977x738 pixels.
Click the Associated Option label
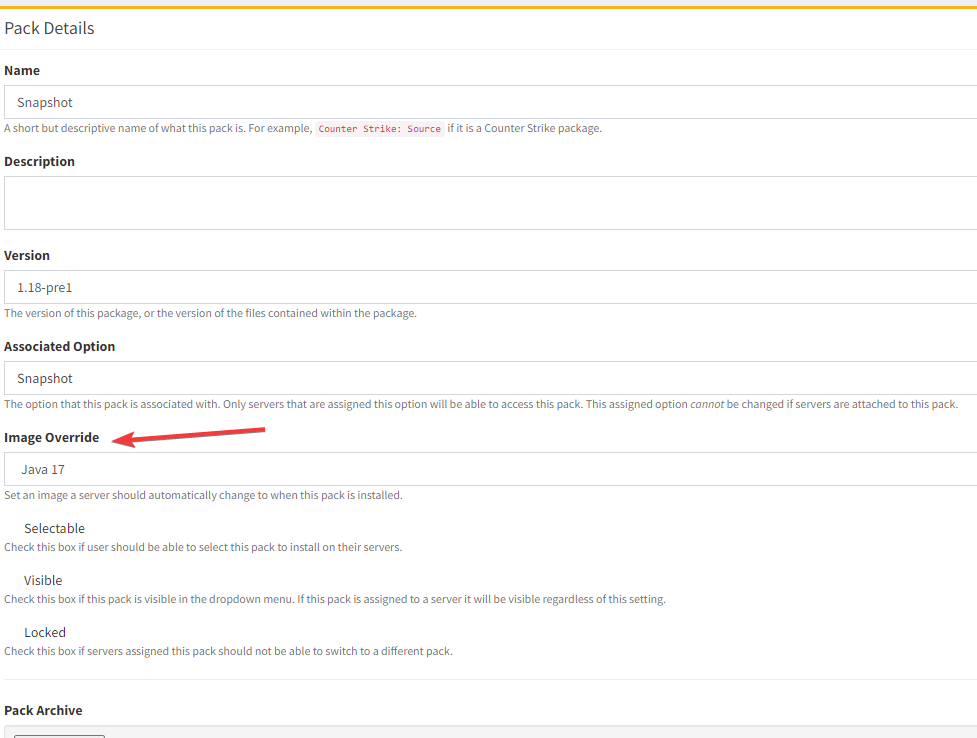tap(59, 346)
